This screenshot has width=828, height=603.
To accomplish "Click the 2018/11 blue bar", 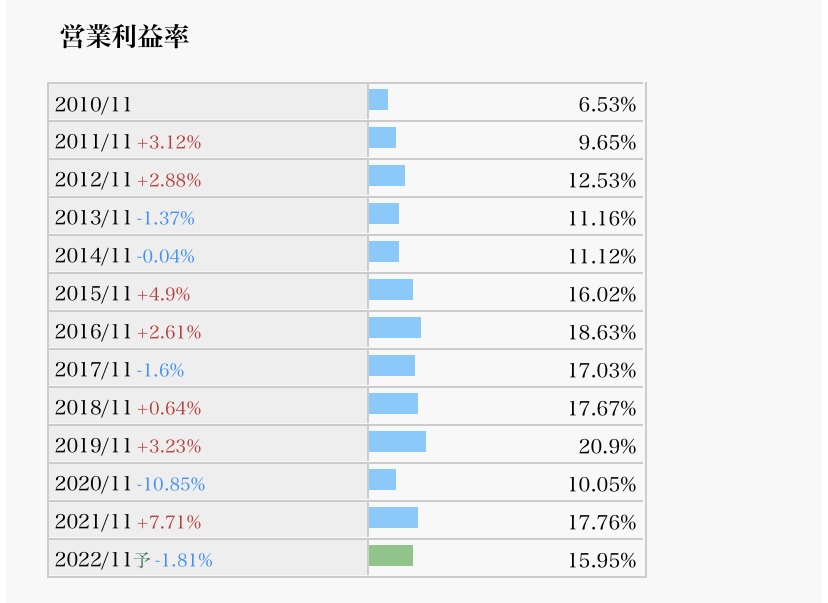I will tap(393, 404).
